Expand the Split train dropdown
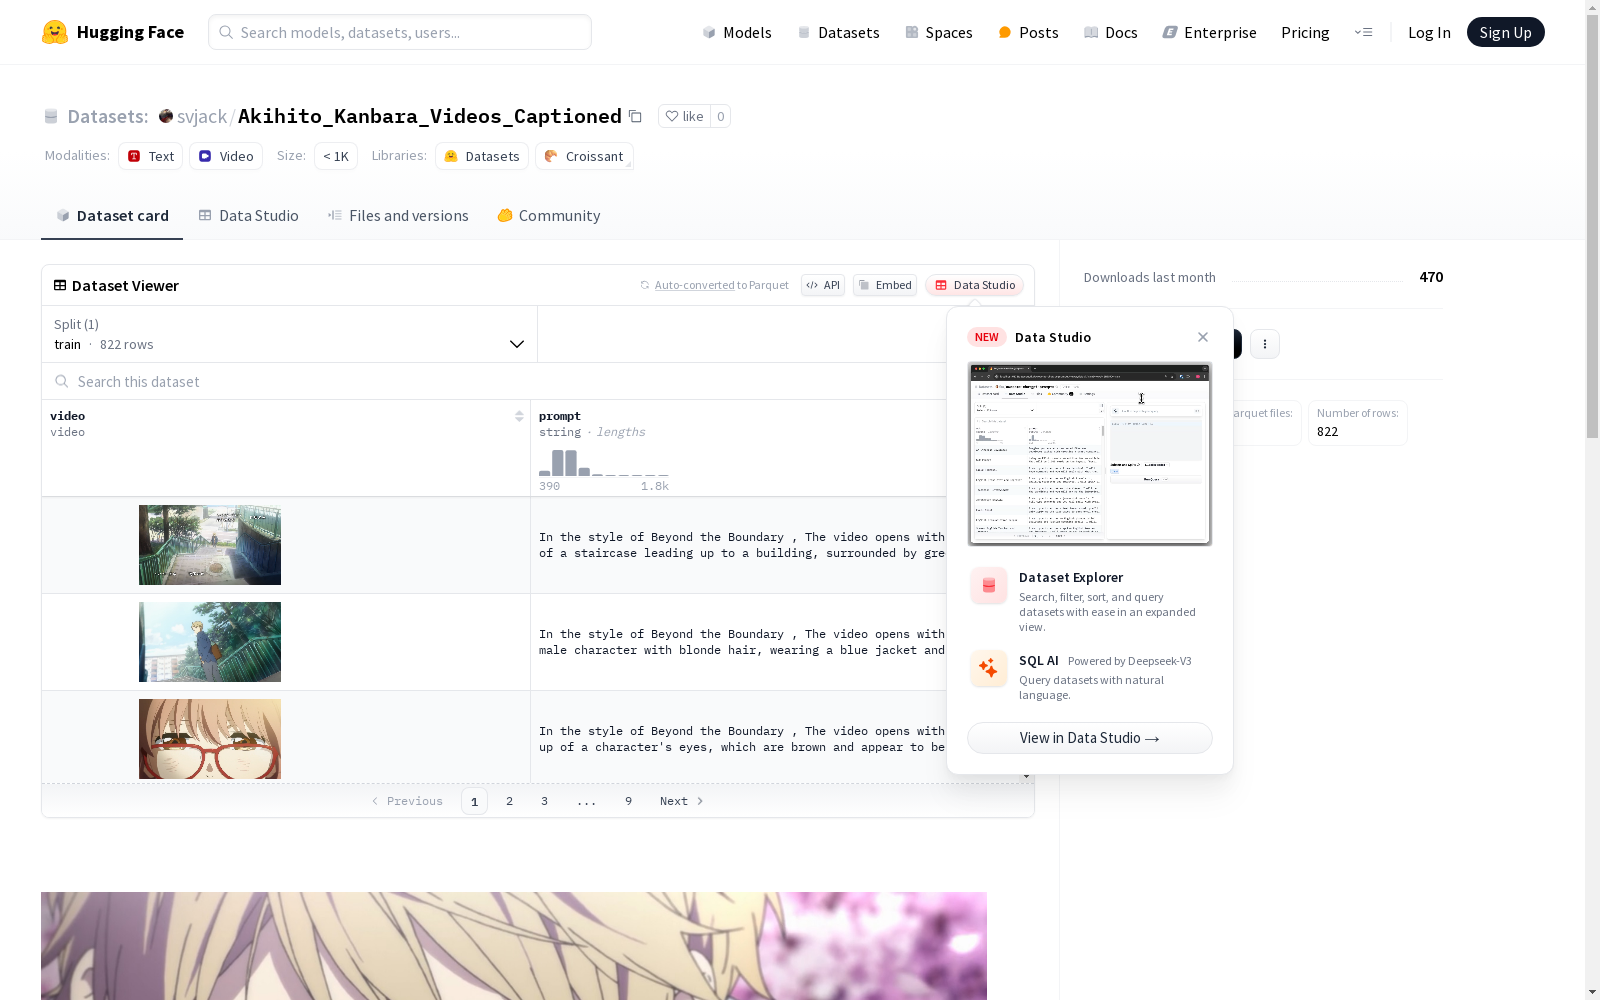 (x=290, y=334)
